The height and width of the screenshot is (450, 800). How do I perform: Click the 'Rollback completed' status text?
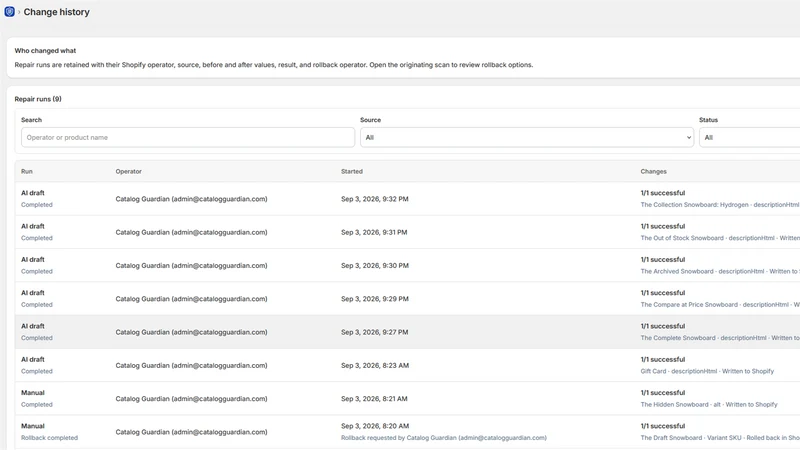tap(49, 438)
